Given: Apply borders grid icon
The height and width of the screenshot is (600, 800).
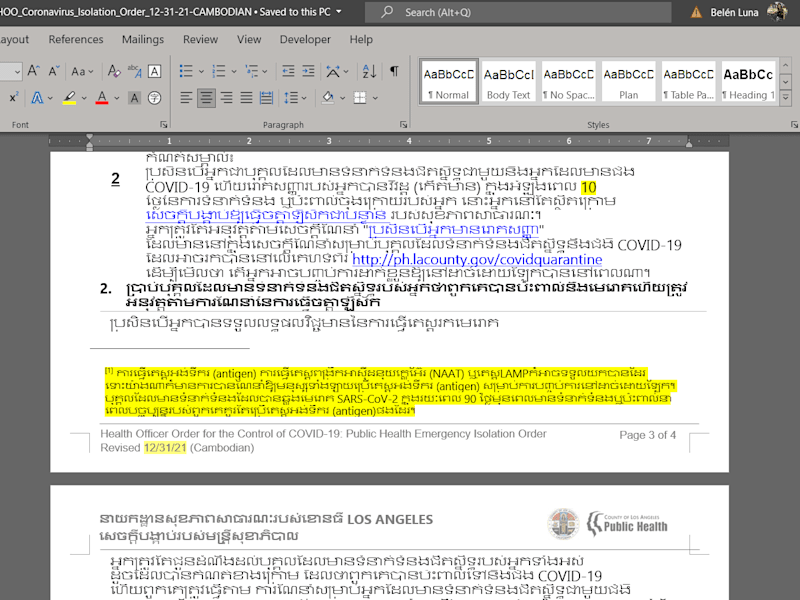Looking at the screenshot, I should point(360,97).
